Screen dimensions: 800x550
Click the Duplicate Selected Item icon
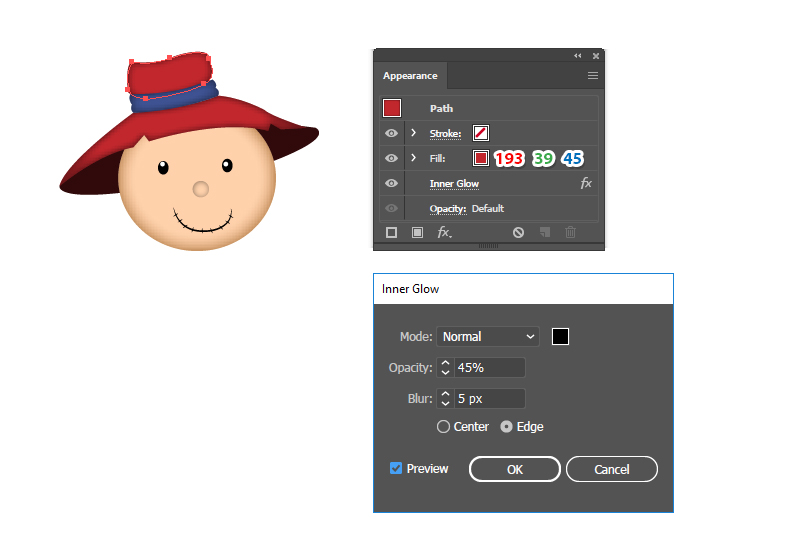[545, 232]
